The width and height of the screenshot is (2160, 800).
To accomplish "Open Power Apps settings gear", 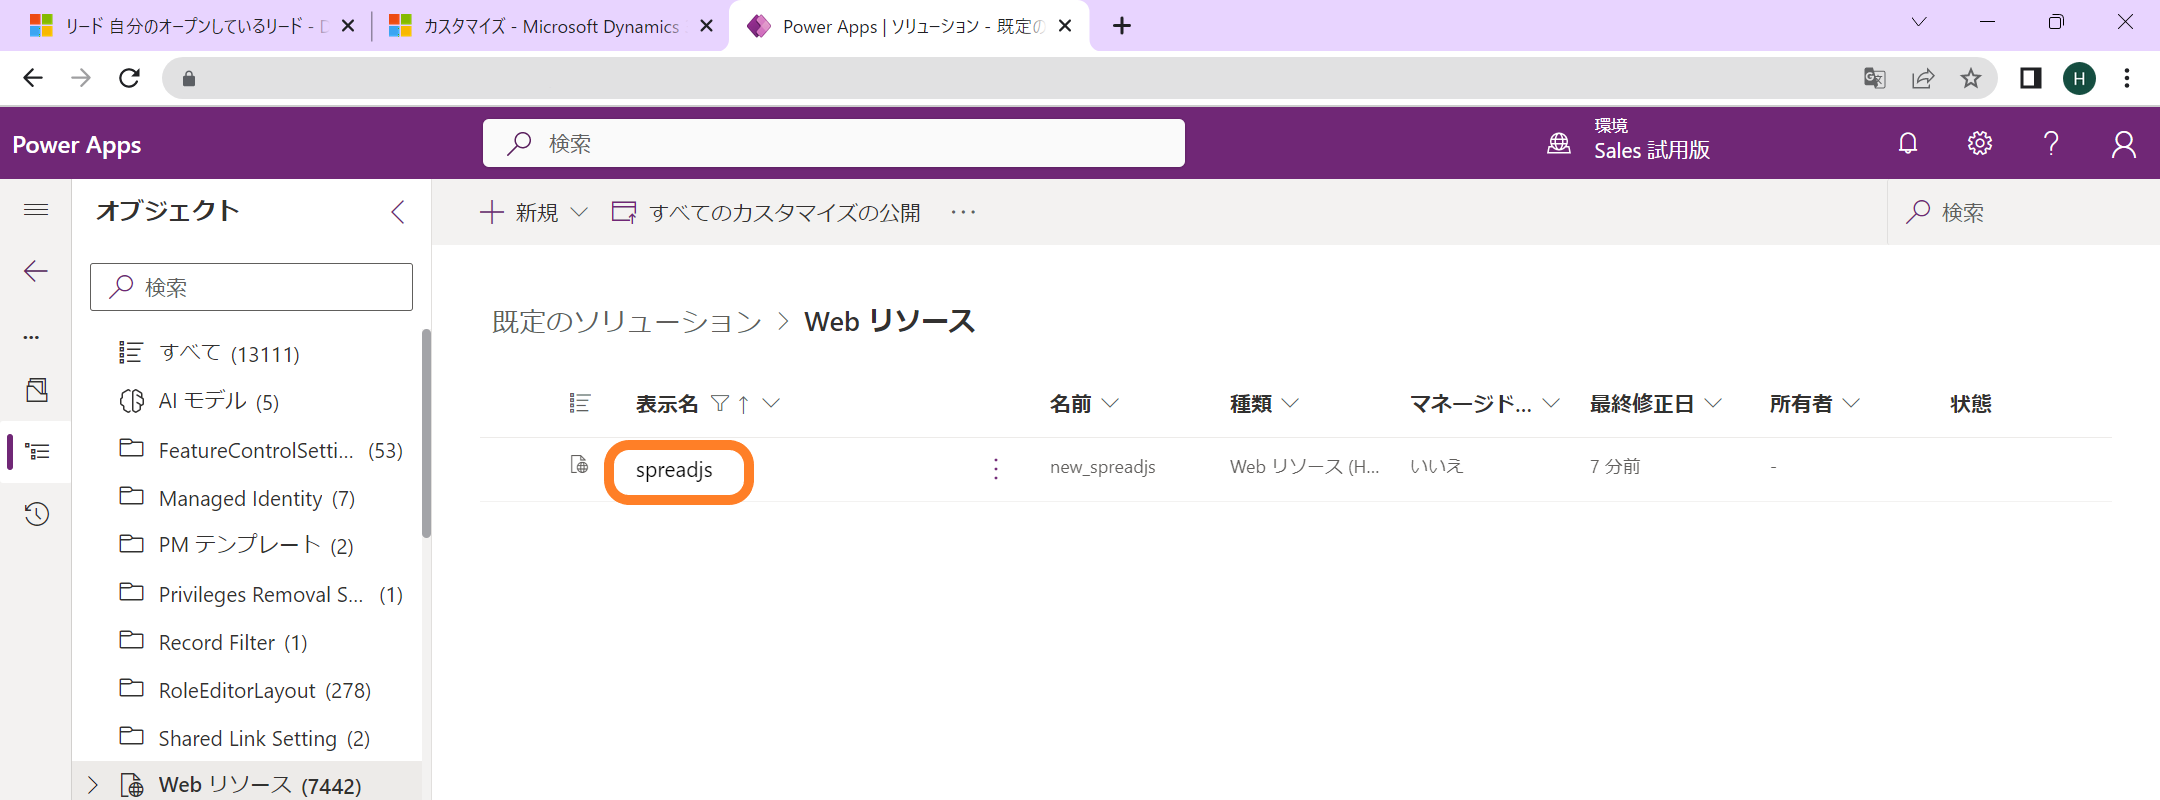I will point(1980,144).
